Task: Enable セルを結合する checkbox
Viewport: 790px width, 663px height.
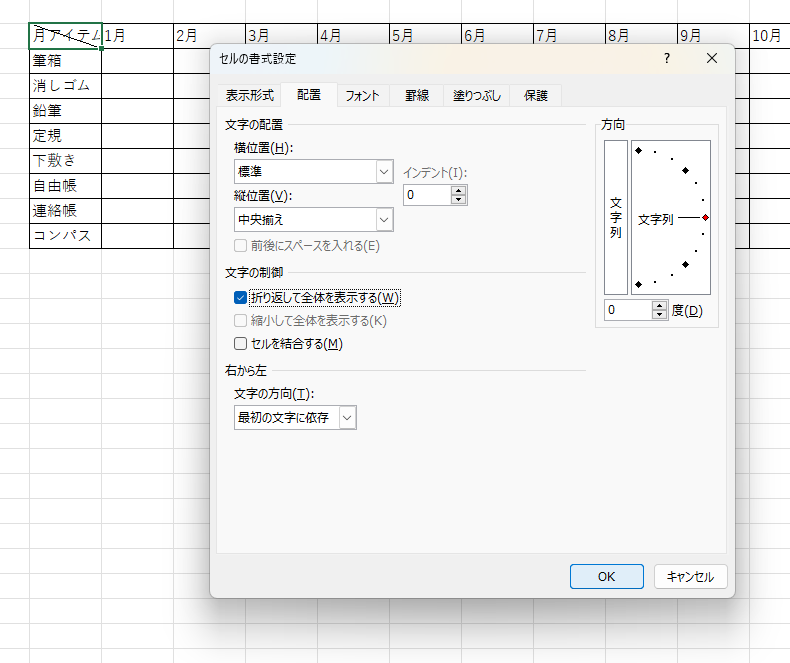Action: click(x=240, y=344)
